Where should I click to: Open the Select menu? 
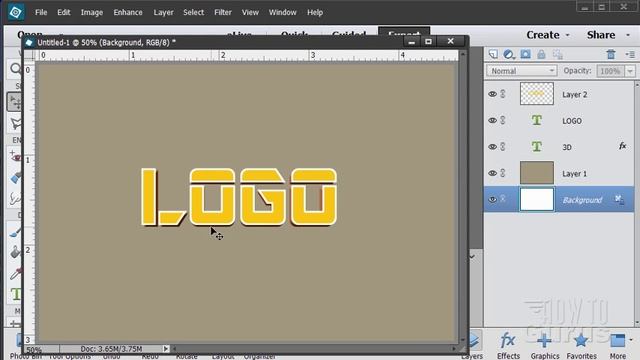pos(193,12)
